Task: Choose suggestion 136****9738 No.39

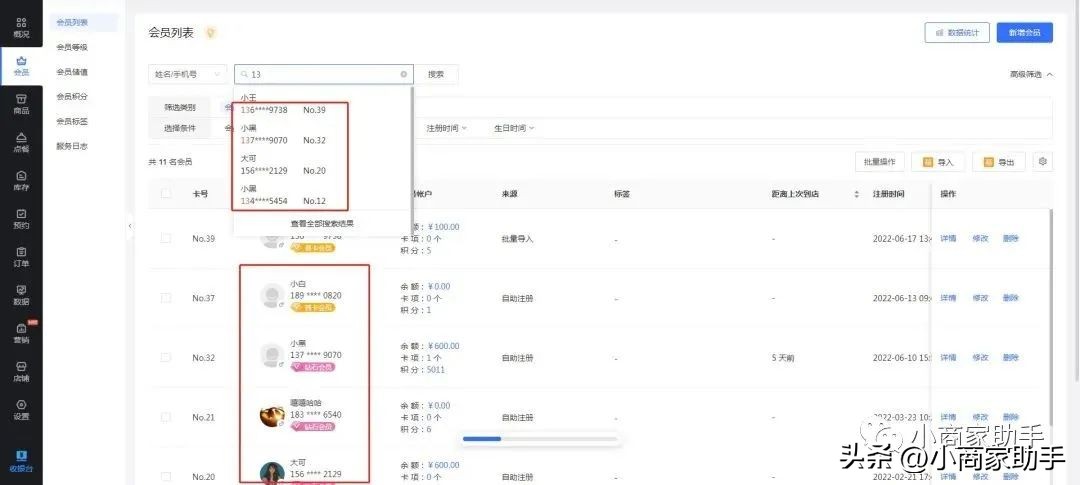Action: coord(323,105)
